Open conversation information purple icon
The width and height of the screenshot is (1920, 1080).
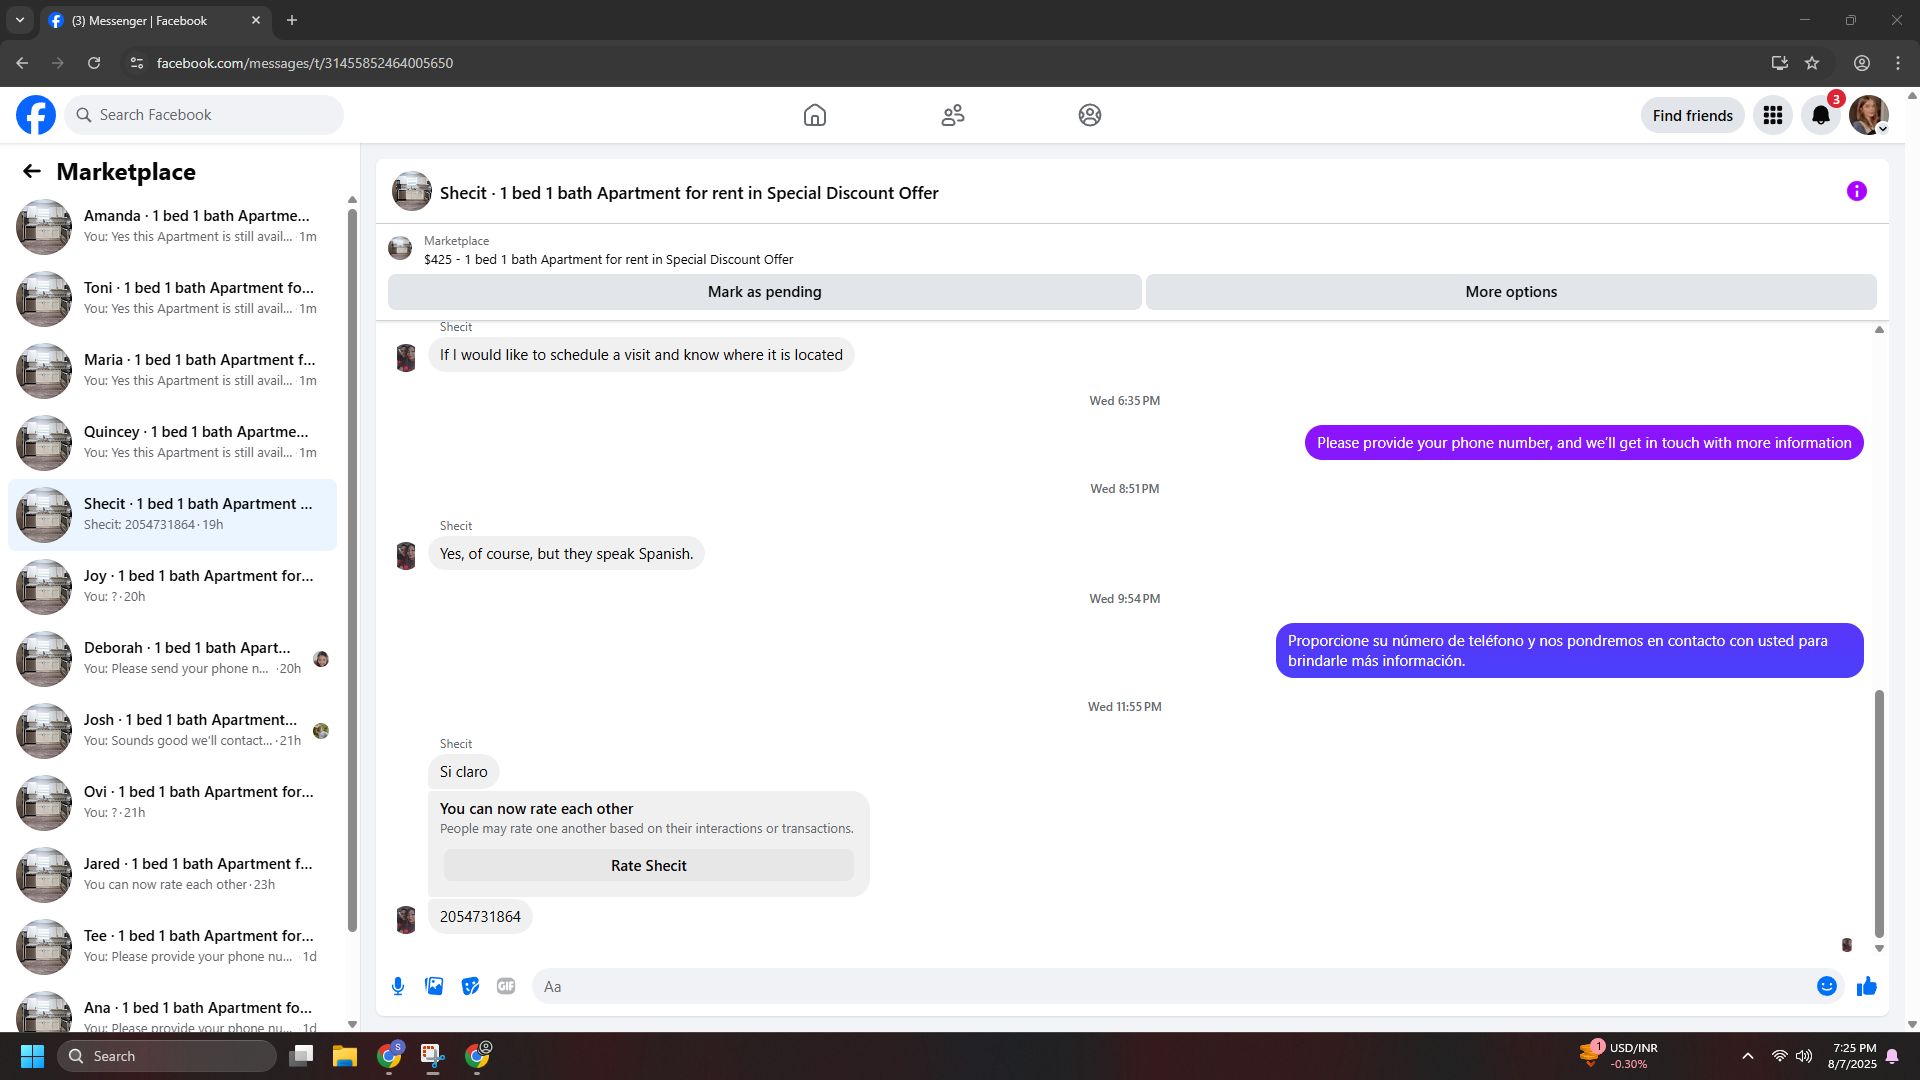pyautogui.click(x=1857, y=191)
